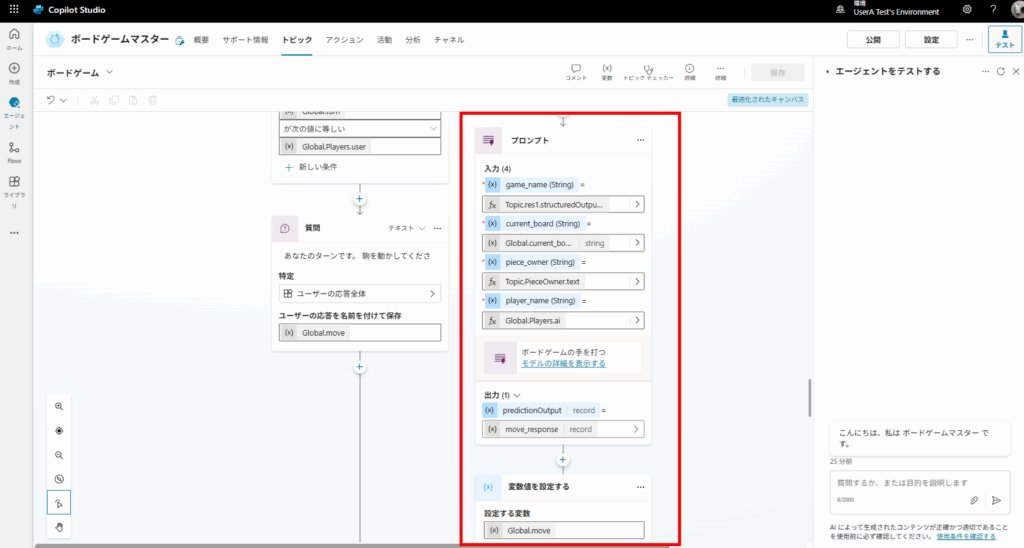Add node below the prompt node
The width and height of the screenshot is (1024, 548).
click(563, 460)
